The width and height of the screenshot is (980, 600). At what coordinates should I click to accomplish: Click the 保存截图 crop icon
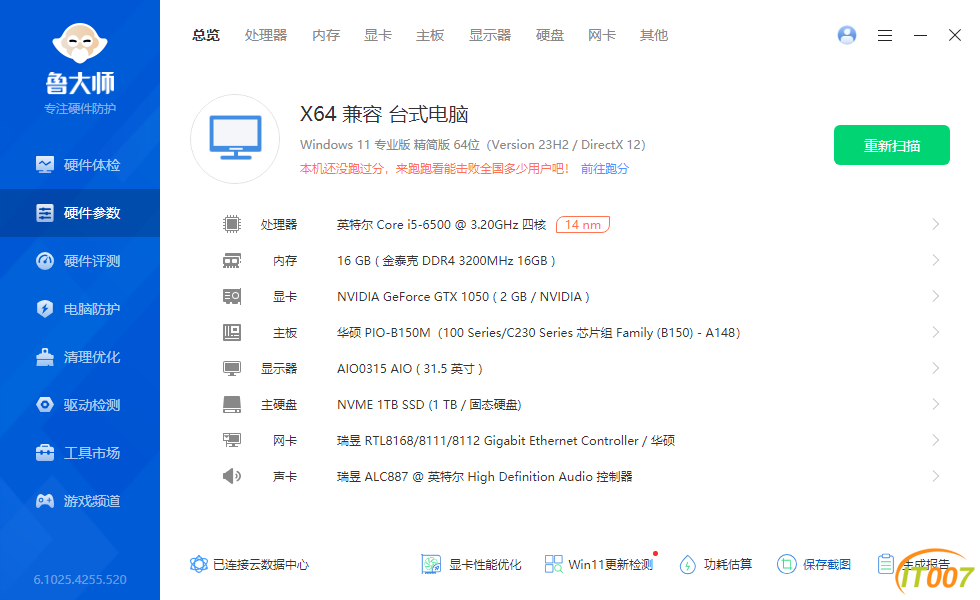[x=786, y=564]
